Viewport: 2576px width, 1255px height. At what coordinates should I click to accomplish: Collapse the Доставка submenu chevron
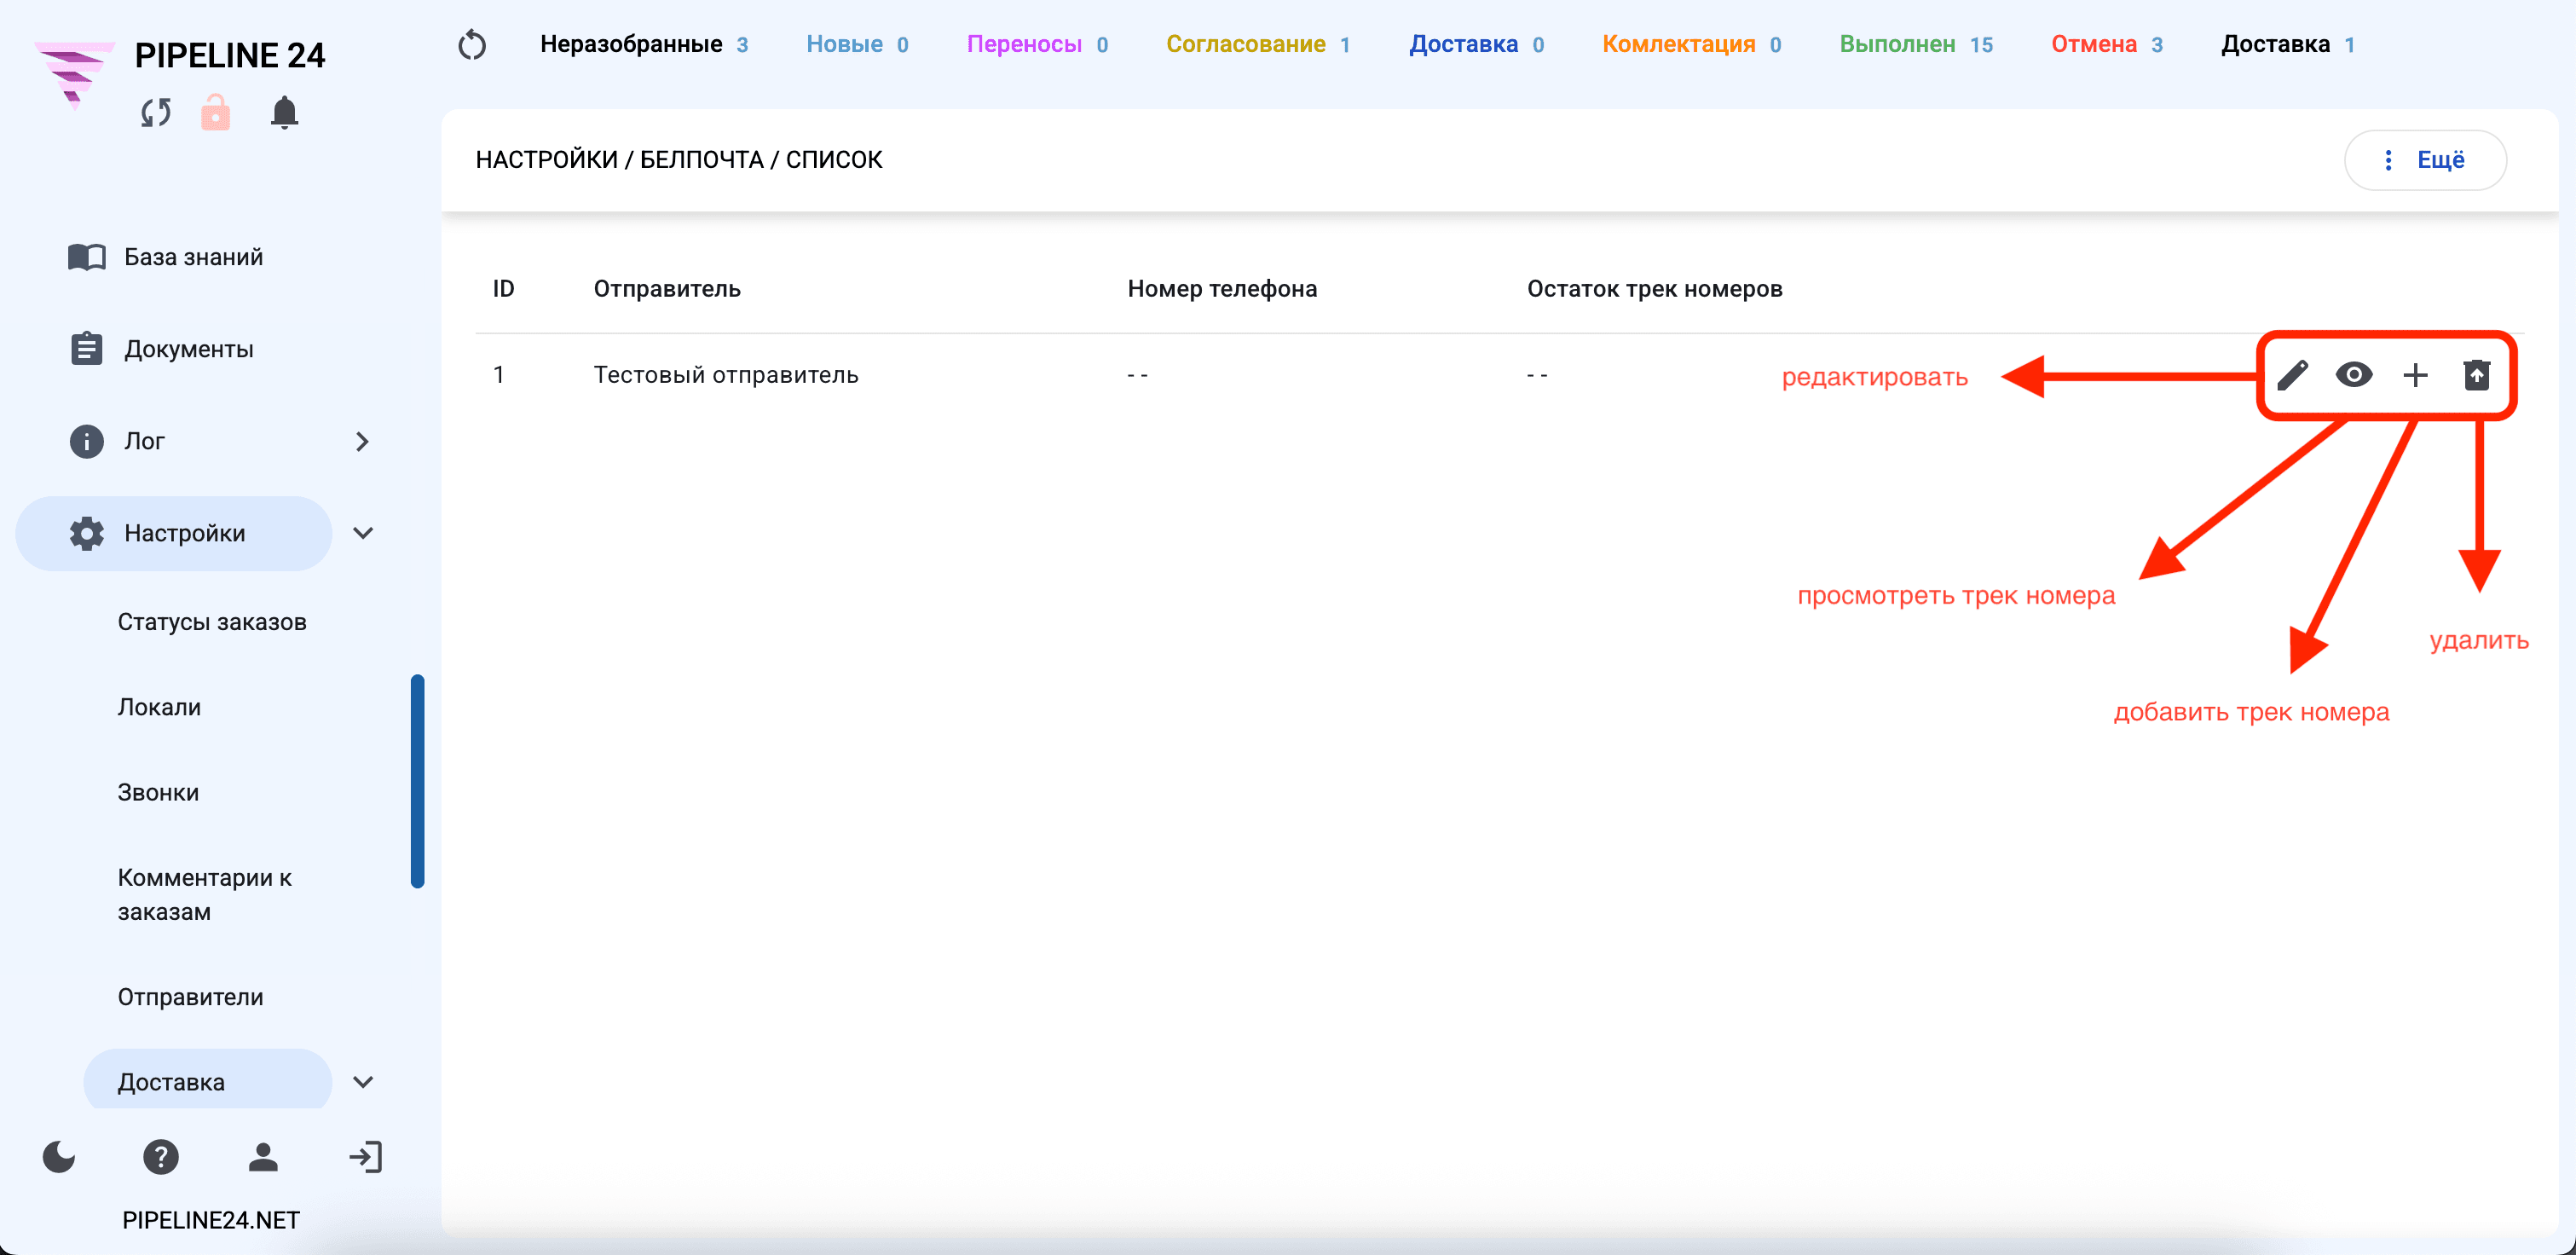click(363, 1082)
